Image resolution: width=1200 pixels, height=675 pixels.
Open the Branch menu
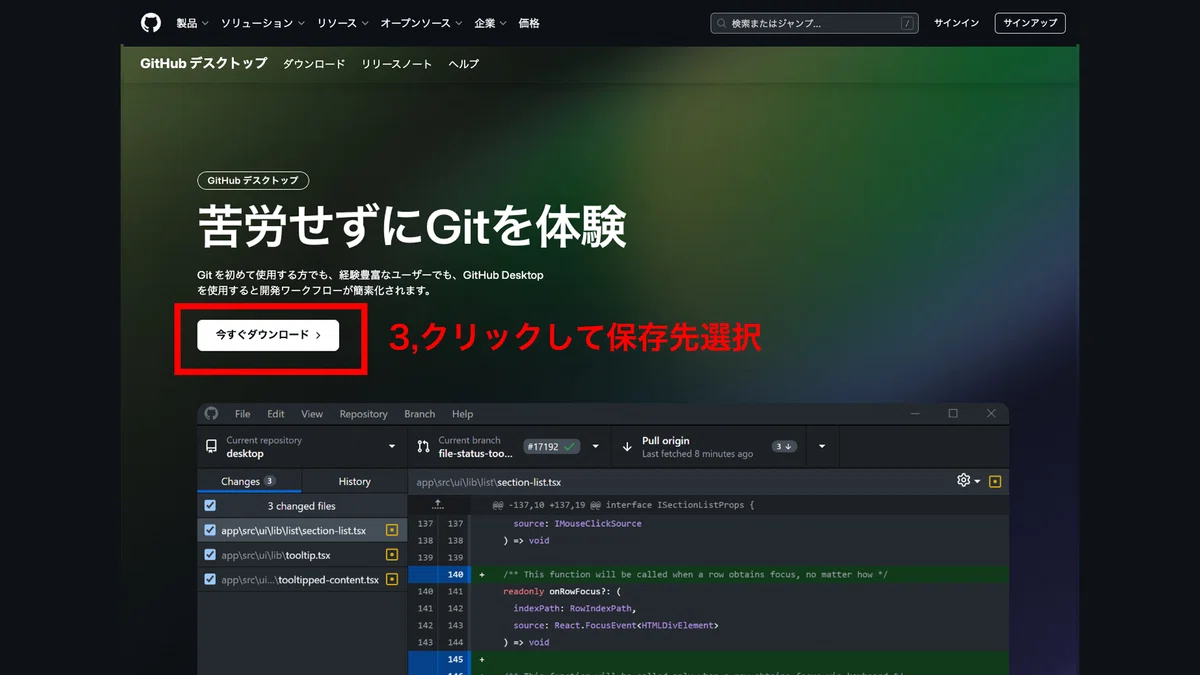pyautogui.click(x=420, y=414)
